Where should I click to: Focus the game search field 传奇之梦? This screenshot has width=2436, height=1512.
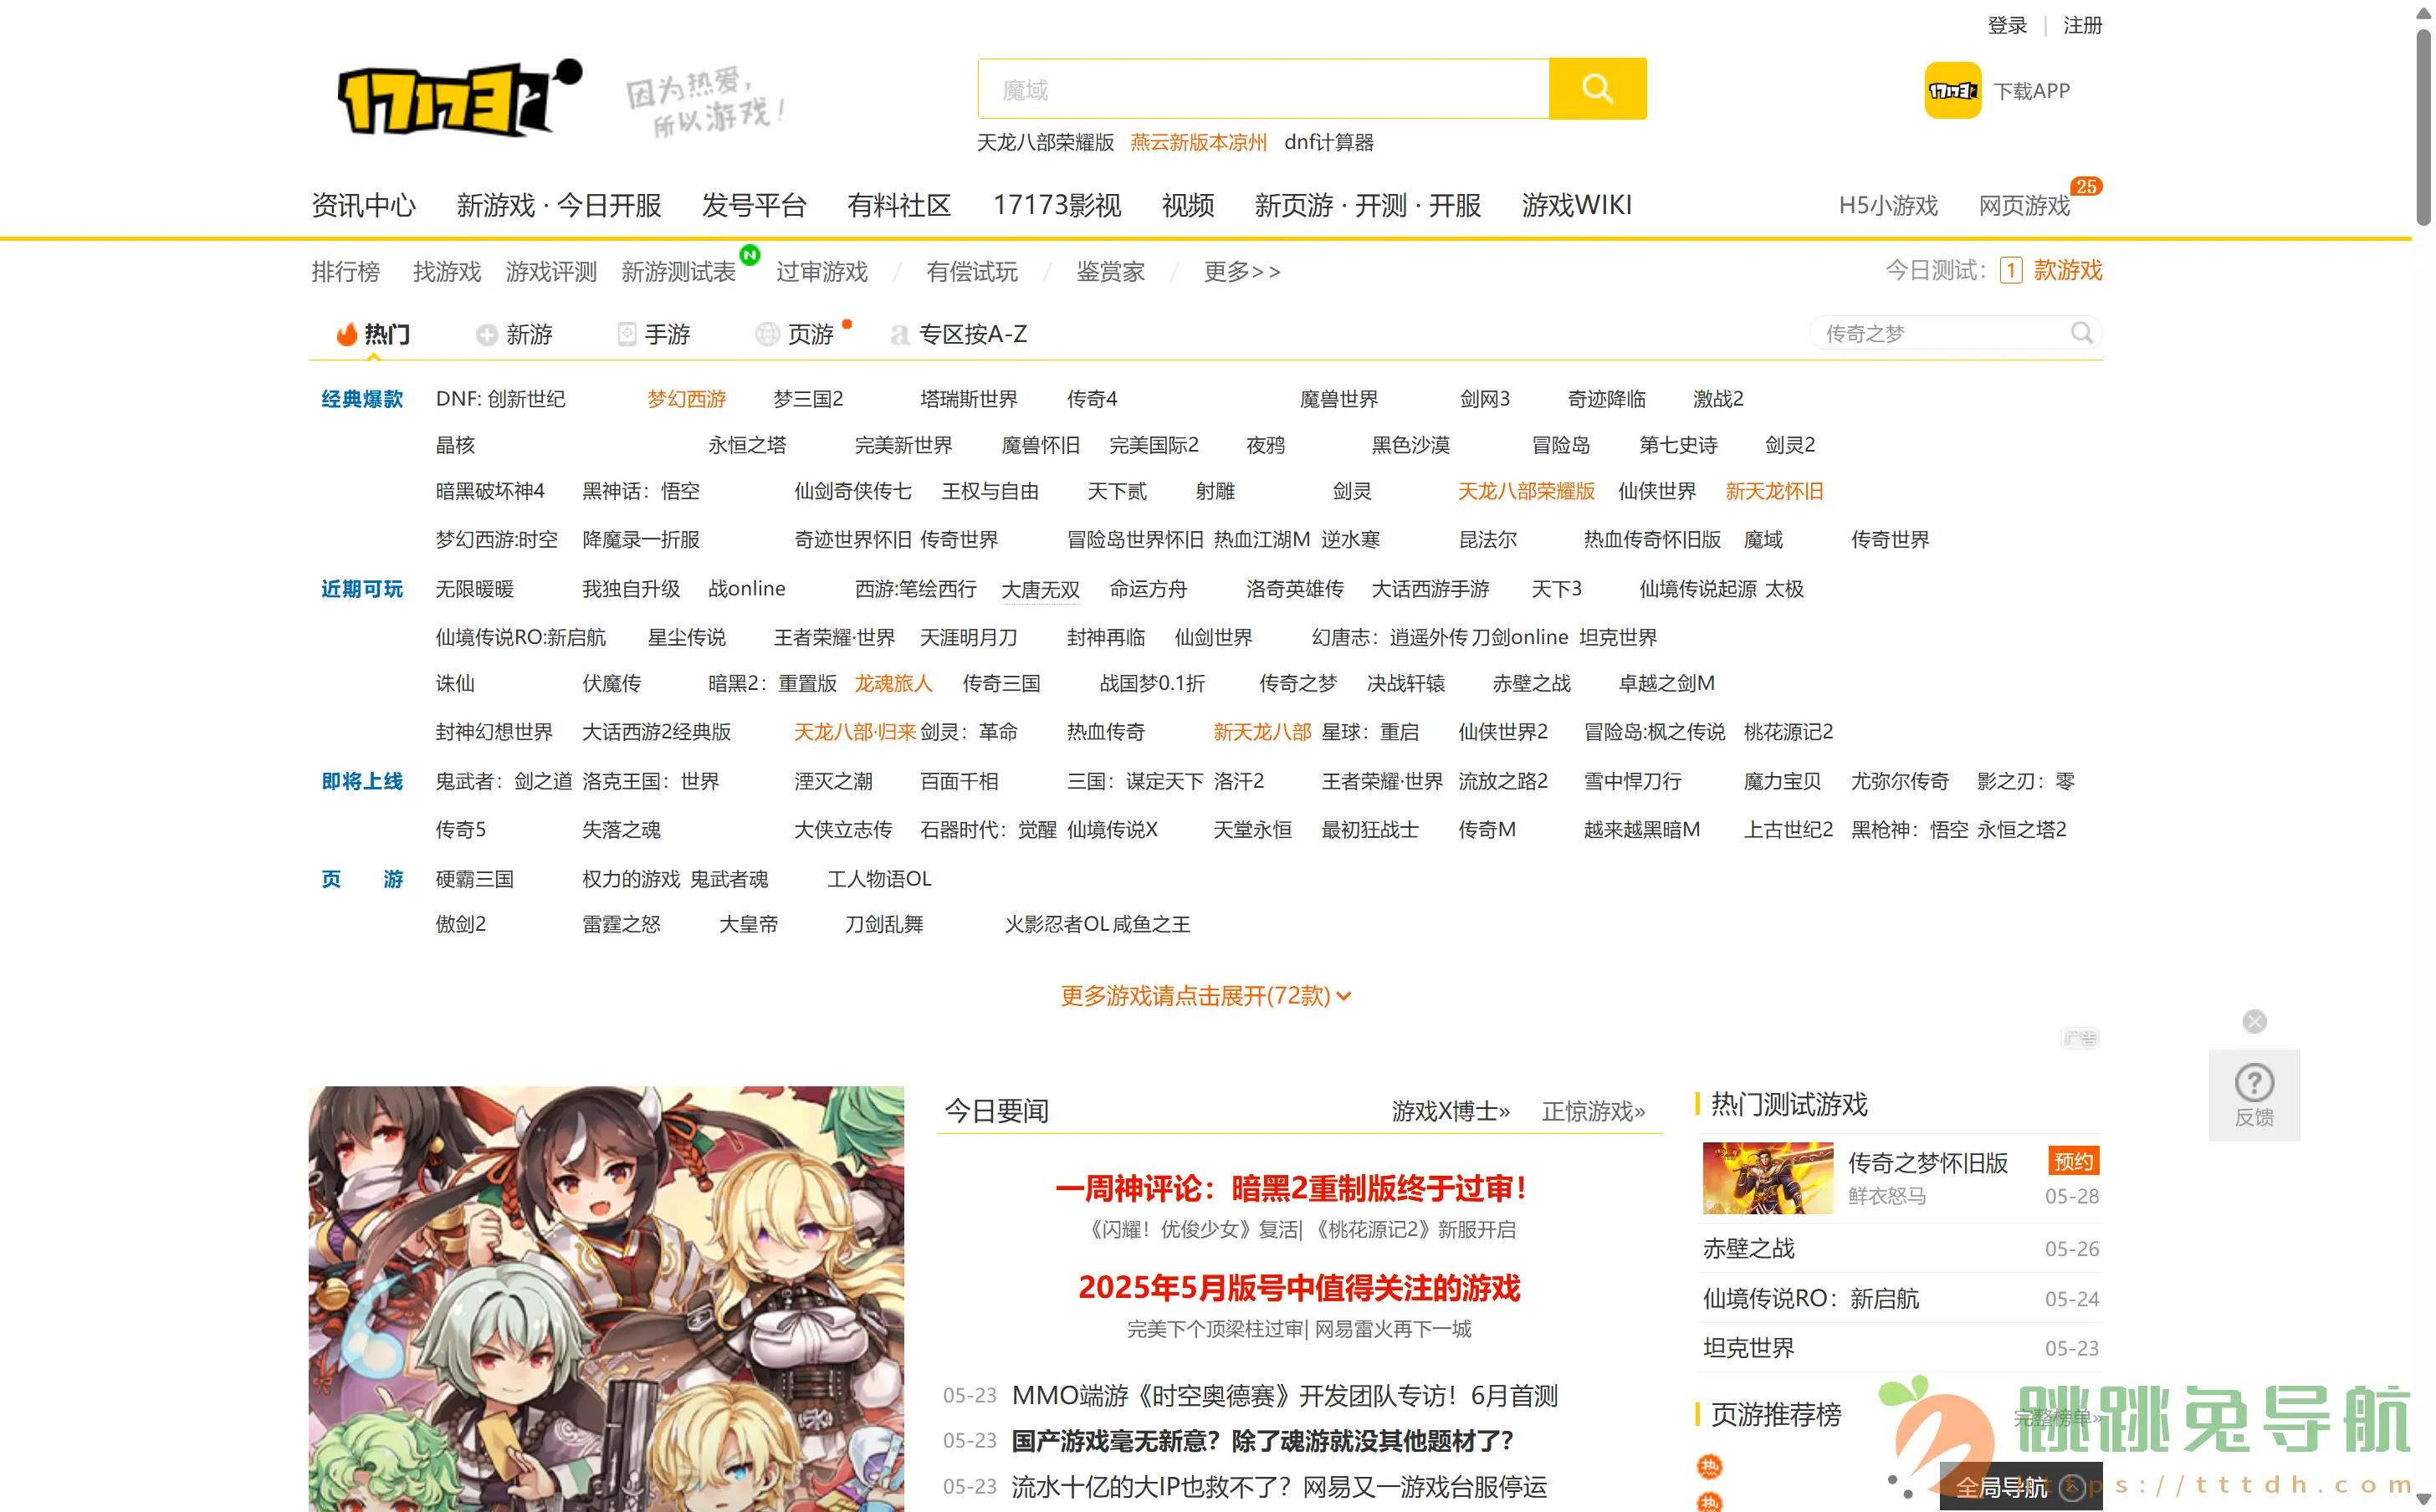point(1940,333)
